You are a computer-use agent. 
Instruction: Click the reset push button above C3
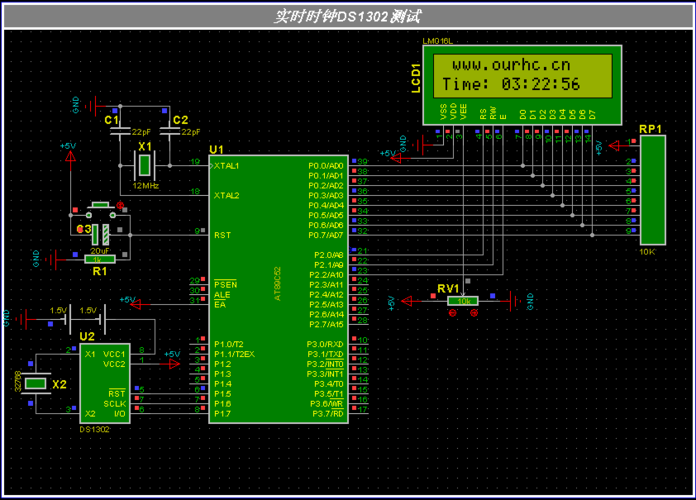point(101,210)
